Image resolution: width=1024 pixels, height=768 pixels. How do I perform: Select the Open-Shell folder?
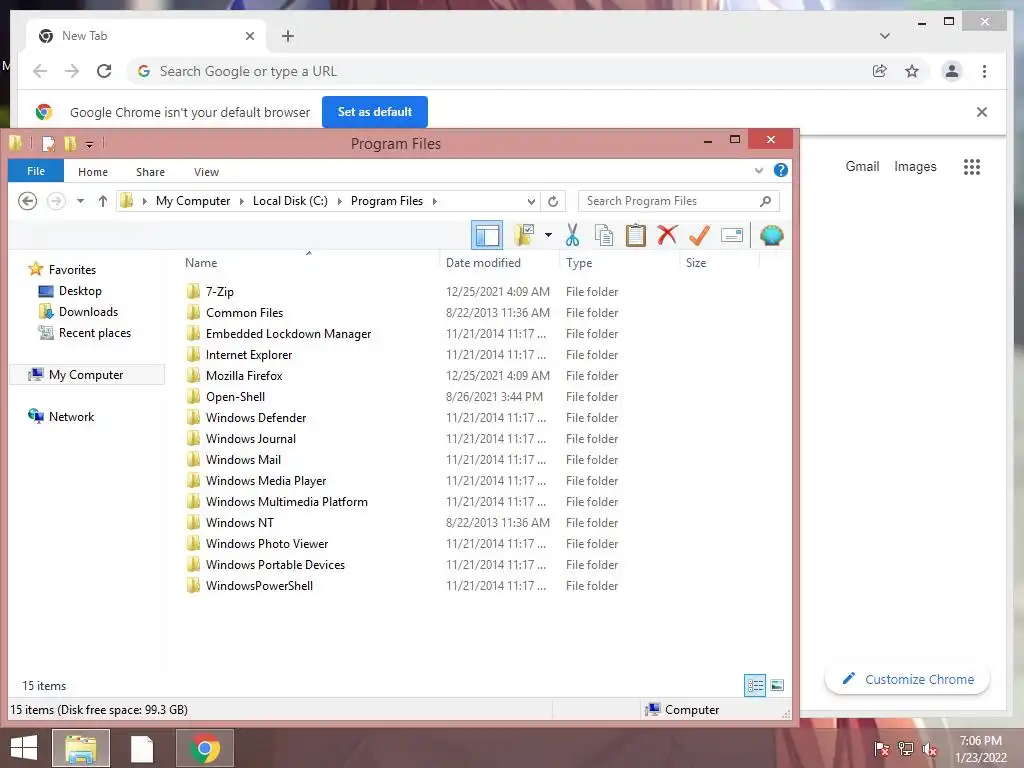pyautogui.click(x=226, y=396)
